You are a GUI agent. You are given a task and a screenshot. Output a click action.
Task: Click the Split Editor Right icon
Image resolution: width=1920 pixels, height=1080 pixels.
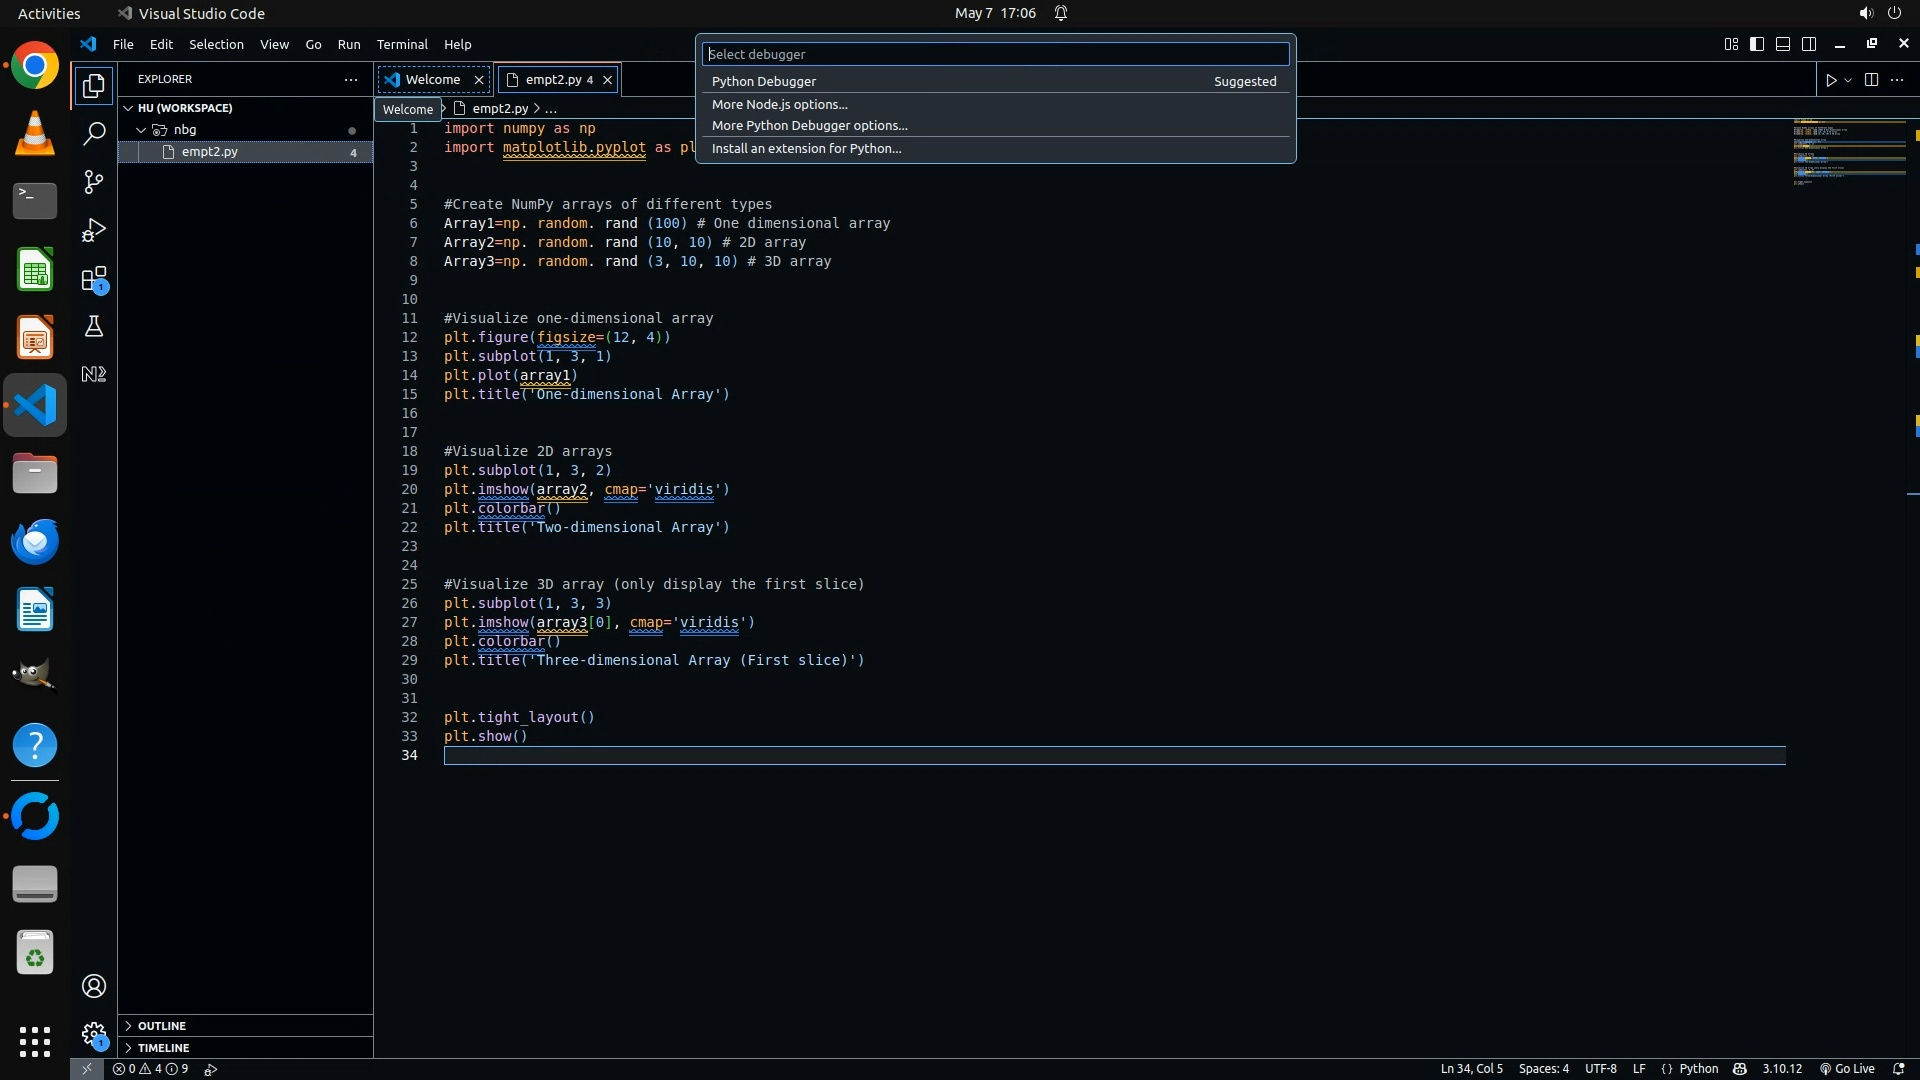coord(1871,80)
